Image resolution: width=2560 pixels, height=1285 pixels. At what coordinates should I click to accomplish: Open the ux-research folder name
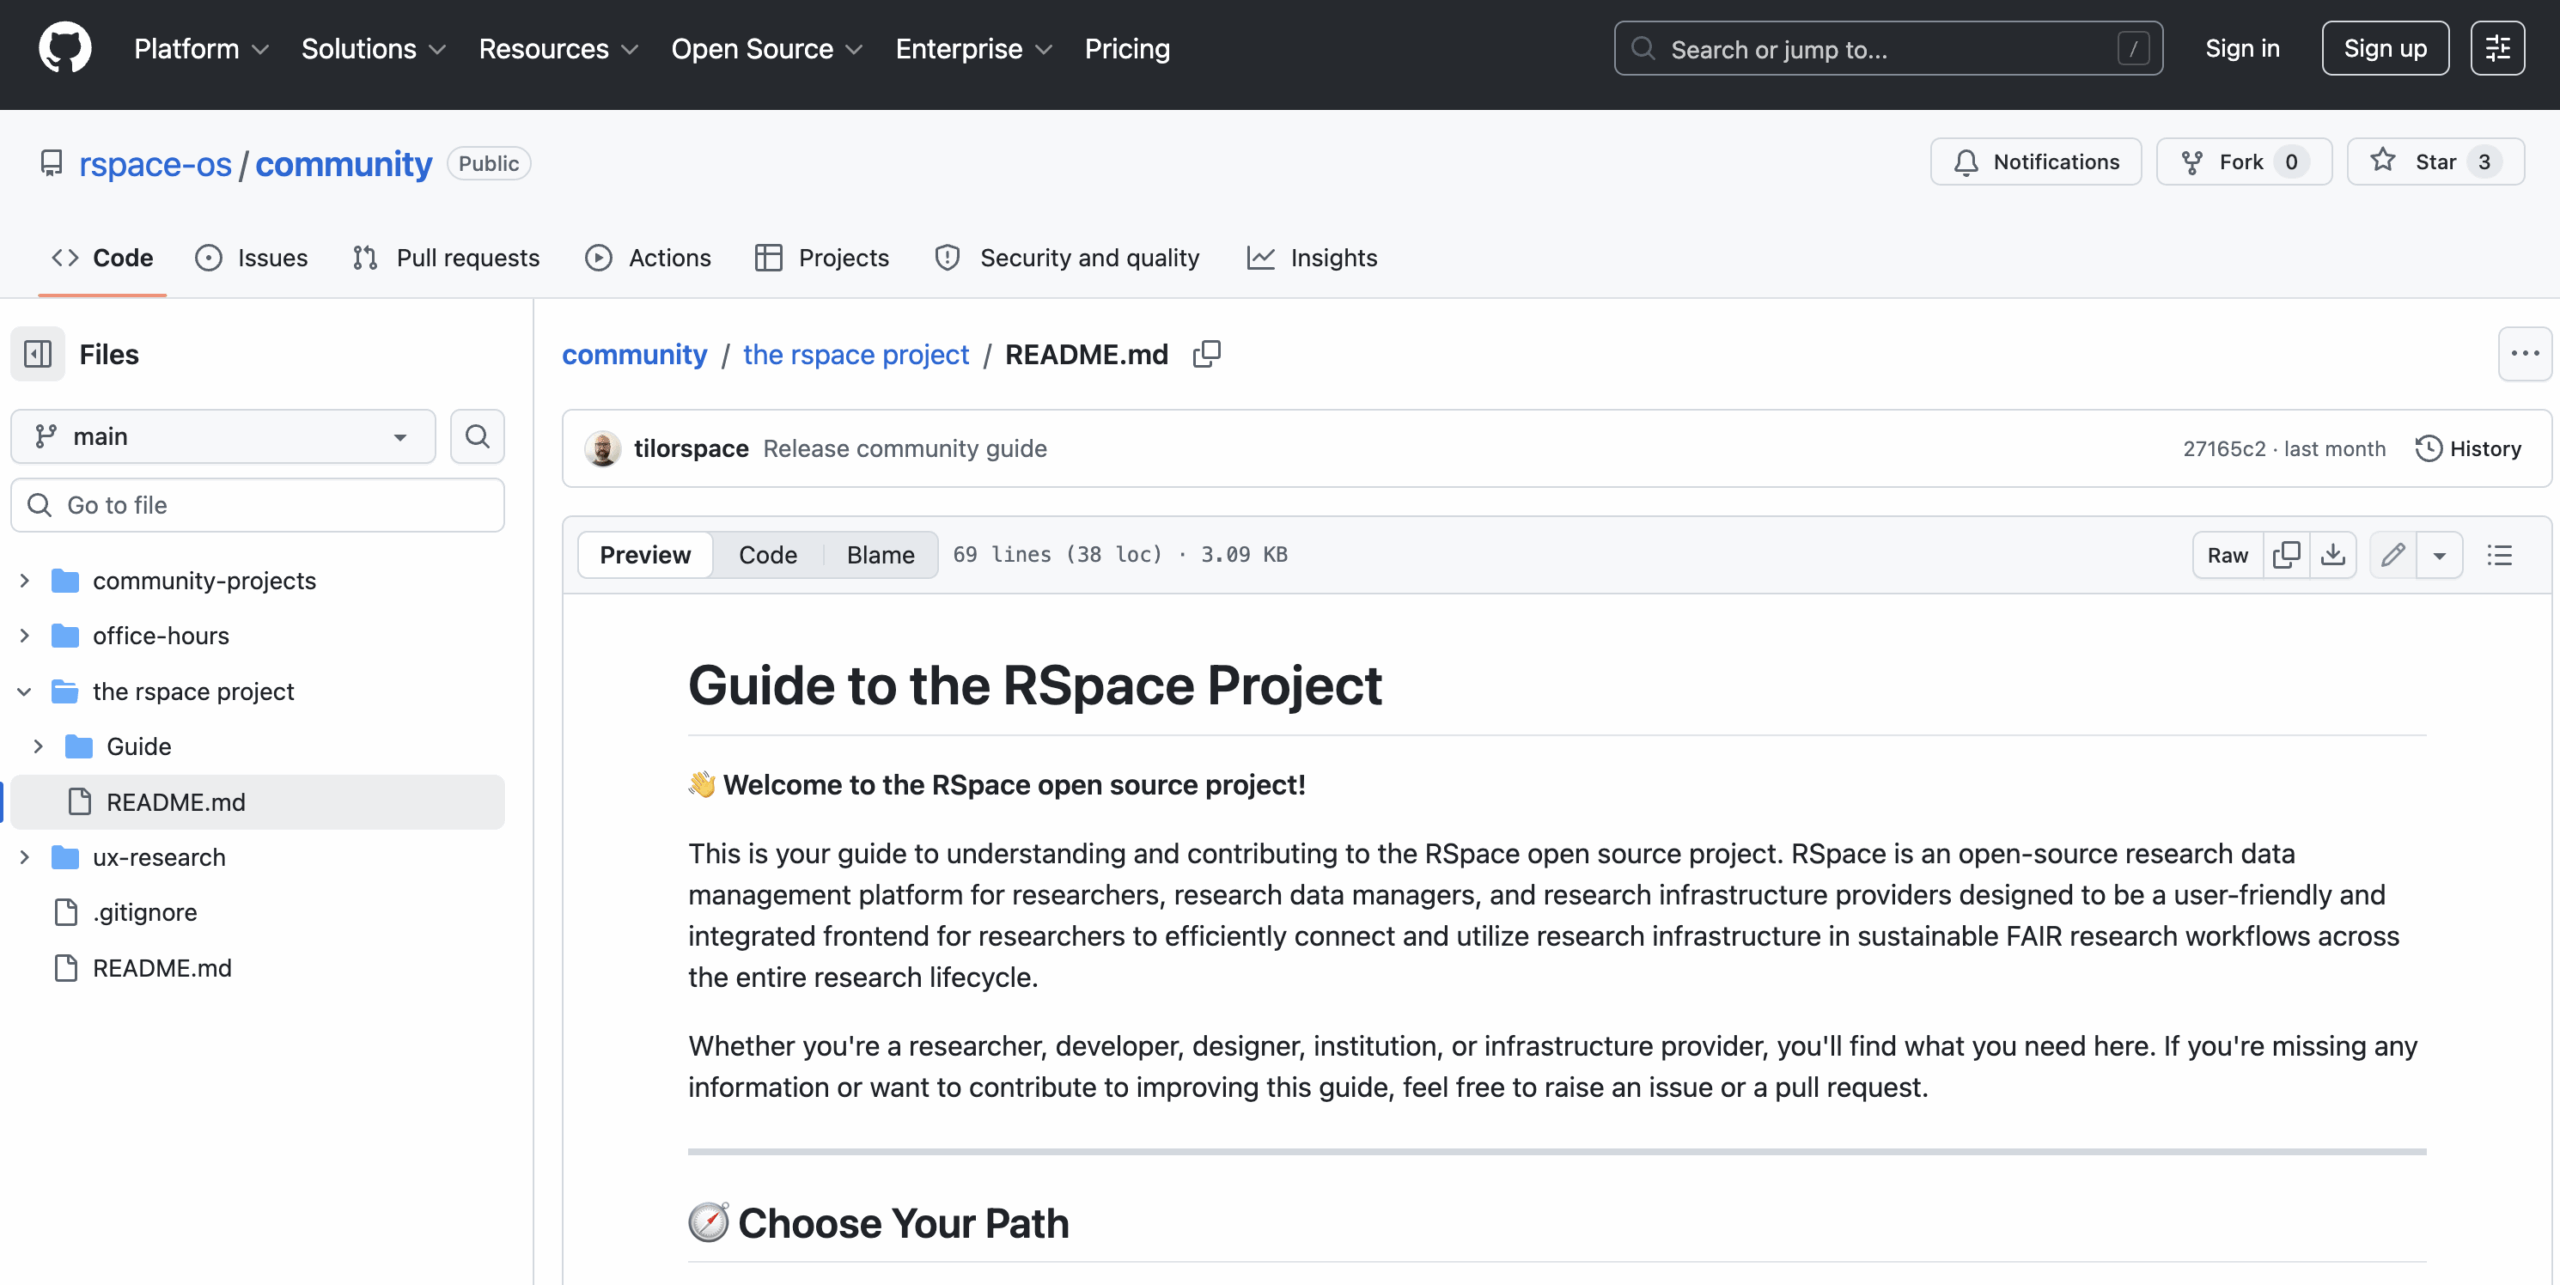(x=159, y=857)
